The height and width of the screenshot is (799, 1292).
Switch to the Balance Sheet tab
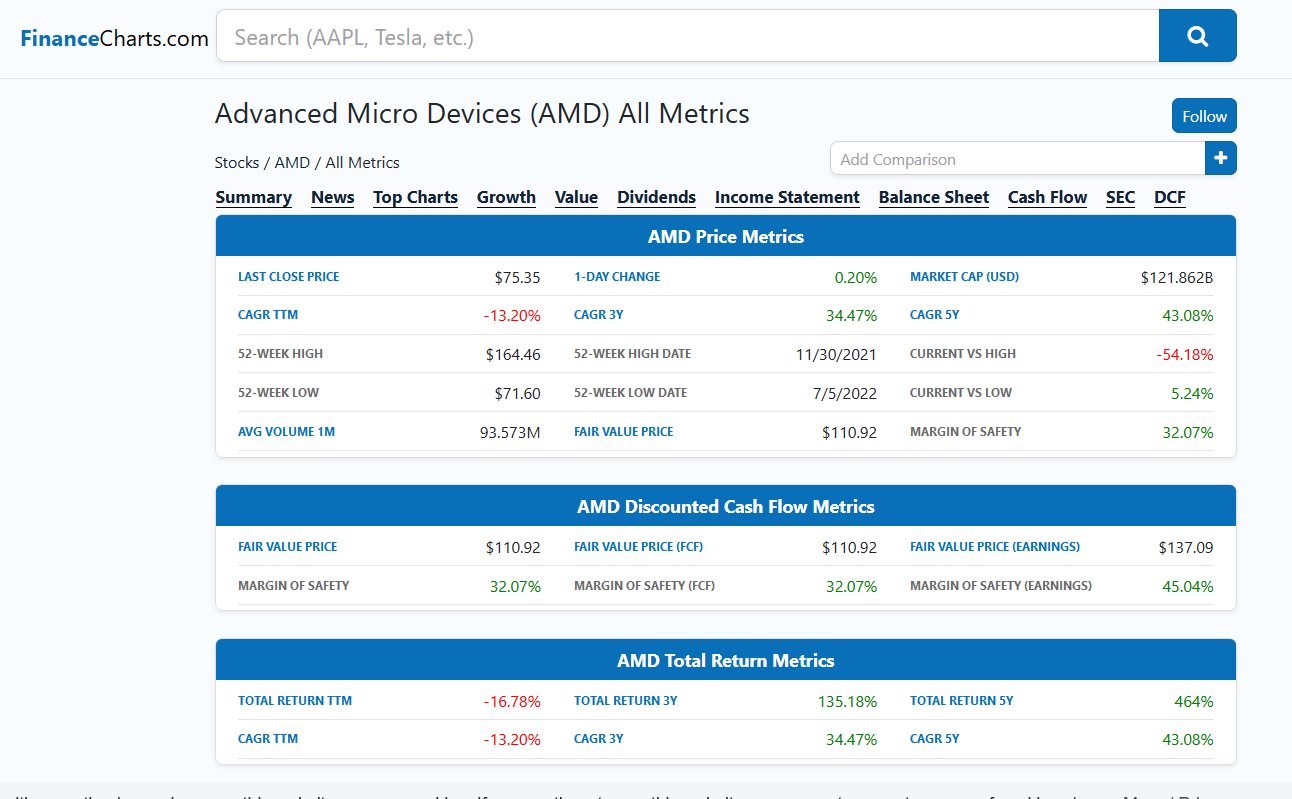tap(934, 197)
